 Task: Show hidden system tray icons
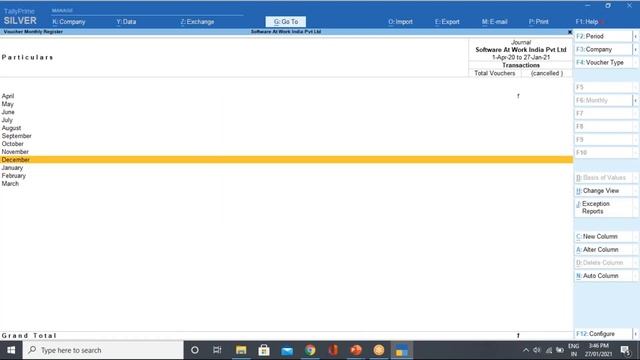pyautogui.click(x=526, y=350)
